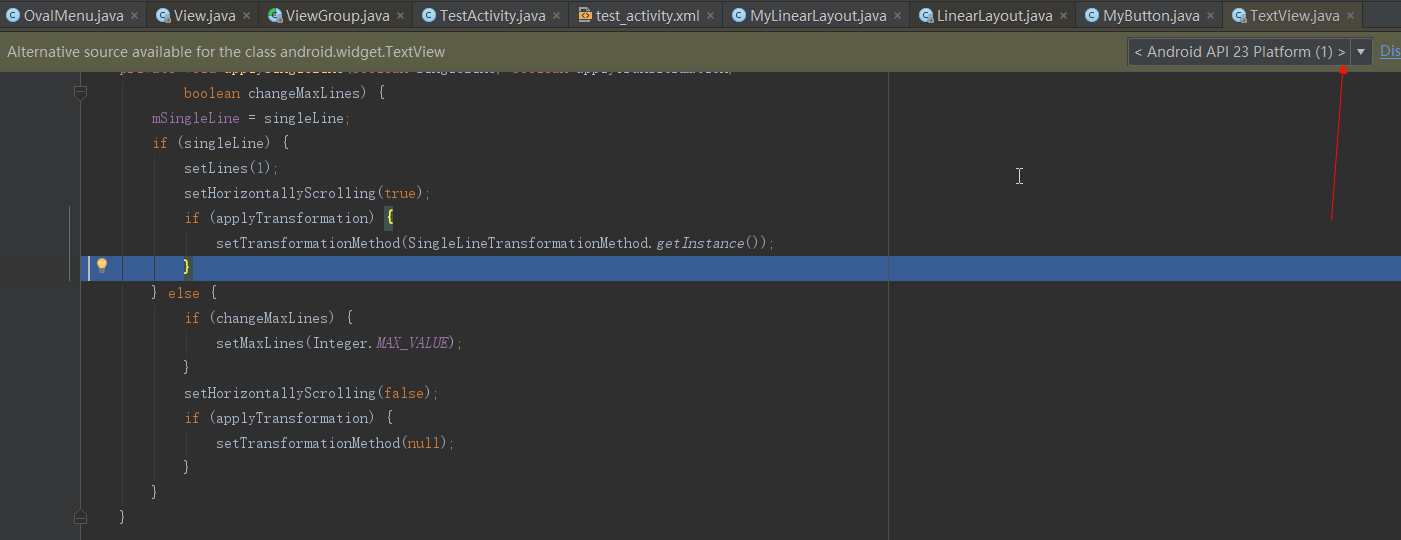Click 'SingleLineTransformationMethod' in the code
This screenshot has height=540, width=1401.
[x=530, y=243]
